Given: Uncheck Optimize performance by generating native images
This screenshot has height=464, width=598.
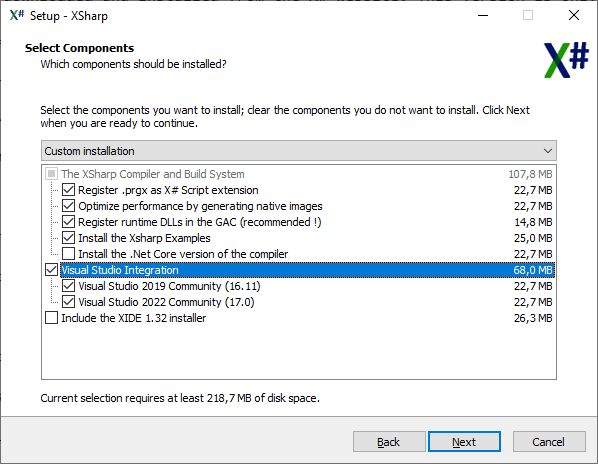Looking at the screenshot, I should click(x=68, y=206).
